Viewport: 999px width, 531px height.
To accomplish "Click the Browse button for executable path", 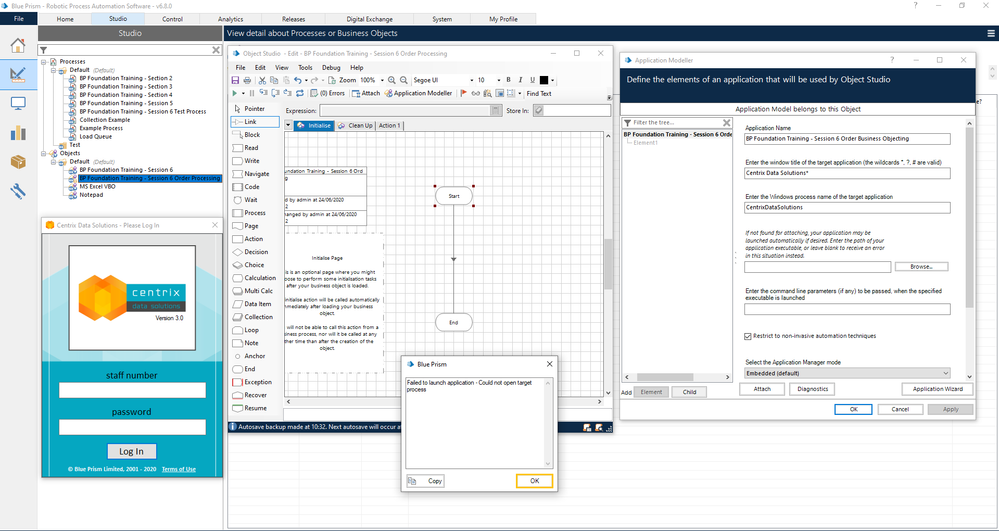I will pos(921,266).
